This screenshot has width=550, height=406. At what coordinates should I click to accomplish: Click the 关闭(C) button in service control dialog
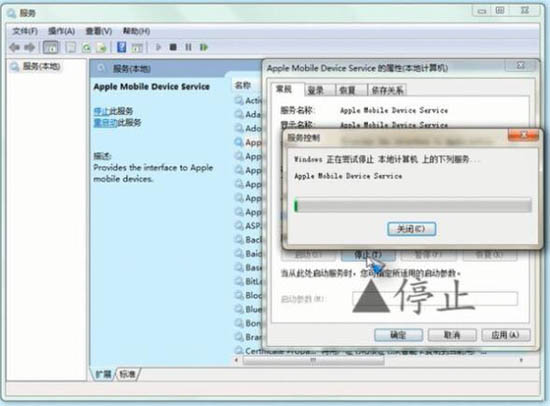411,229
